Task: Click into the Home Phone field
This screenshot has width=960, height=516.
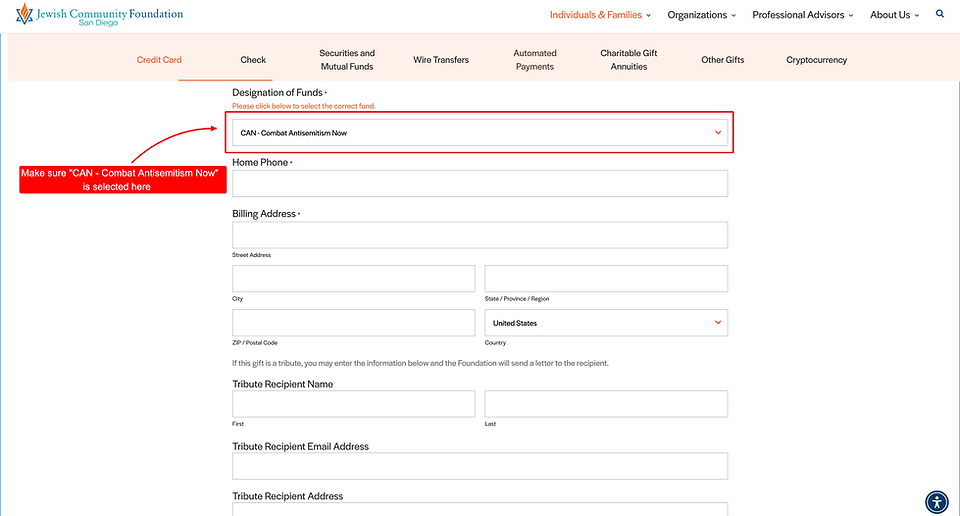Action: pyautogui.click(x=480, y=184)
